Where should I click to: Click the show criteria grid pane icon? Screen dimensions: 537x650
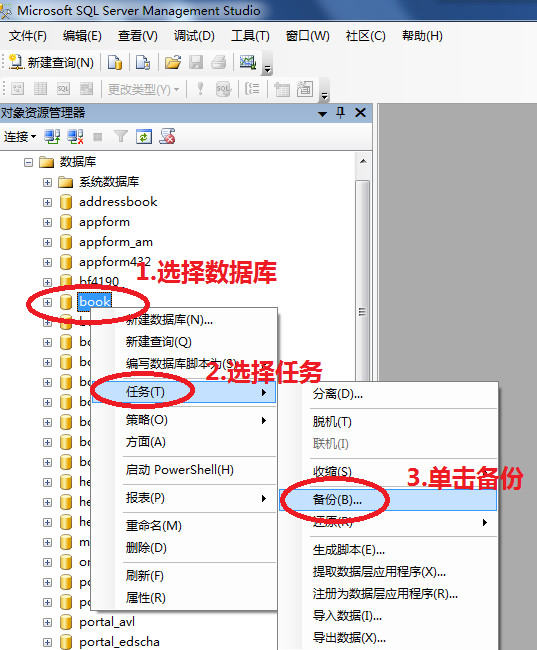[x=40, y=89]
